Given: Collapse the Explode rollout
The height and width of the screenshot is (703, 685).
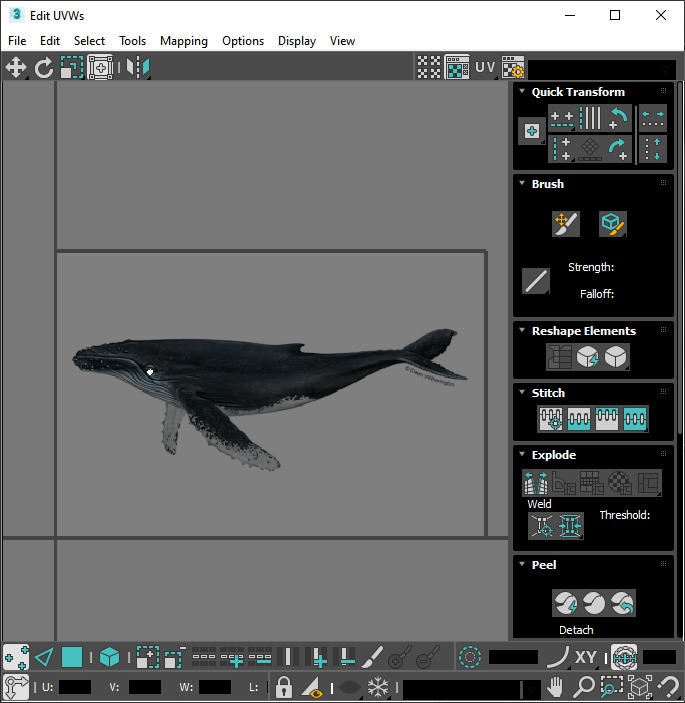Looking at the screenshot, I should click(x=522, y=454).
